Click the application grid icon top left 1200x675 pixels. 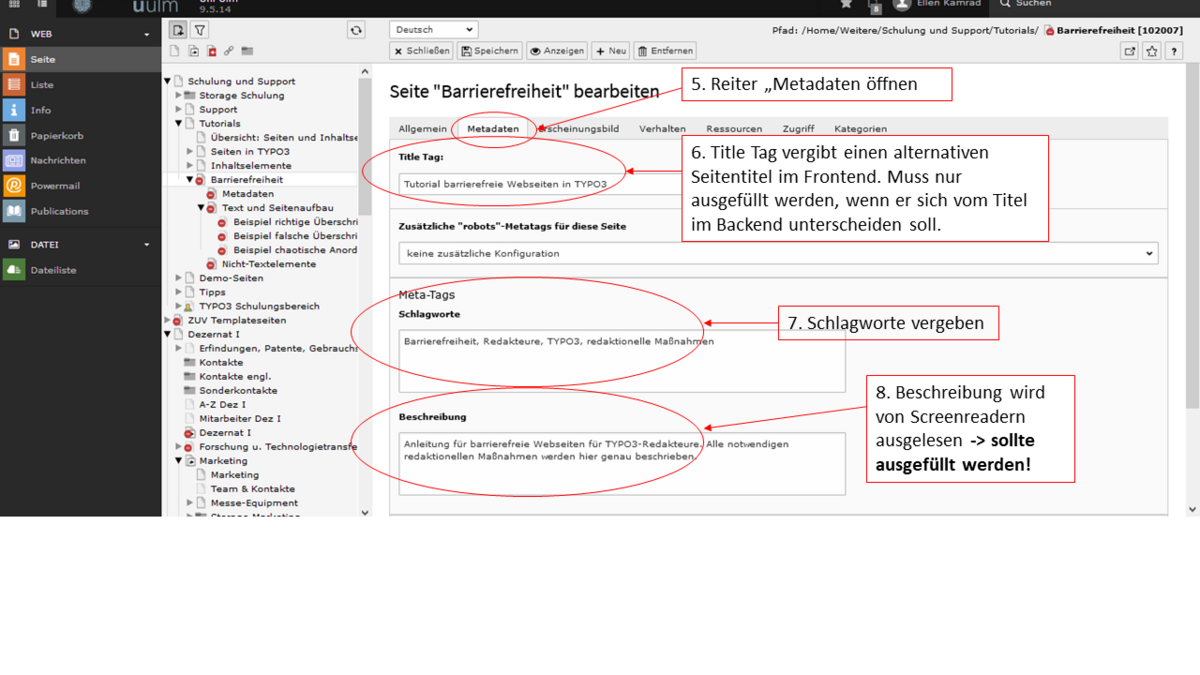pyautogui.click(x=14, y=5)
